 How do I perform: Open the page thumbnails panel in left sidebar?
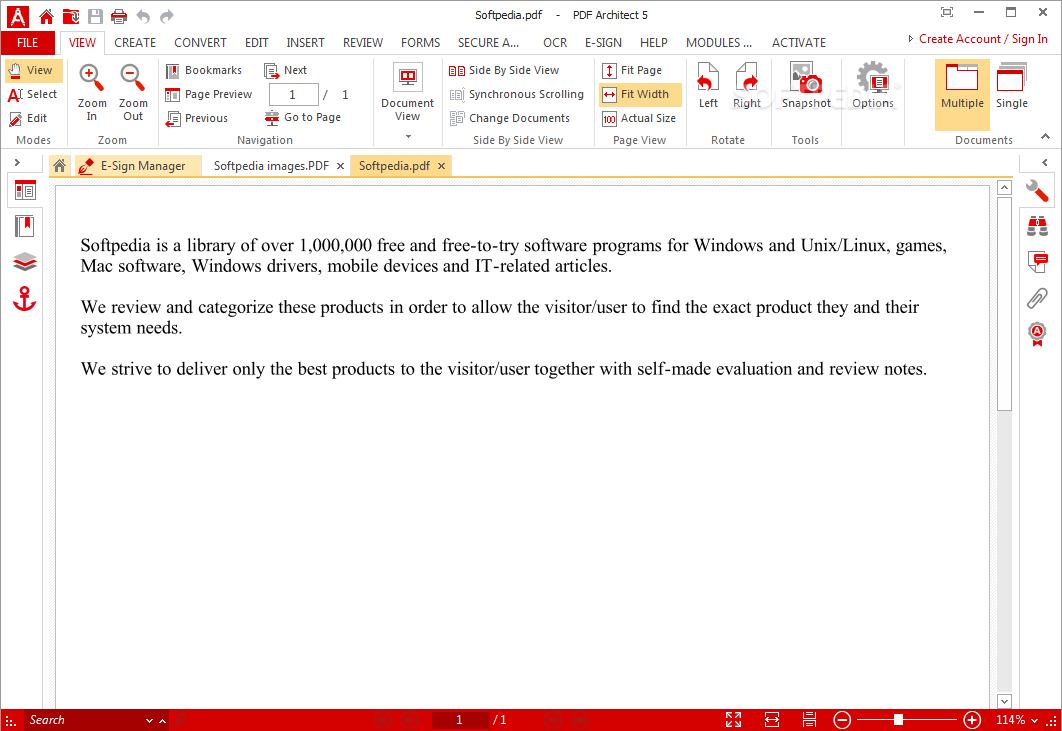(25, 191)
